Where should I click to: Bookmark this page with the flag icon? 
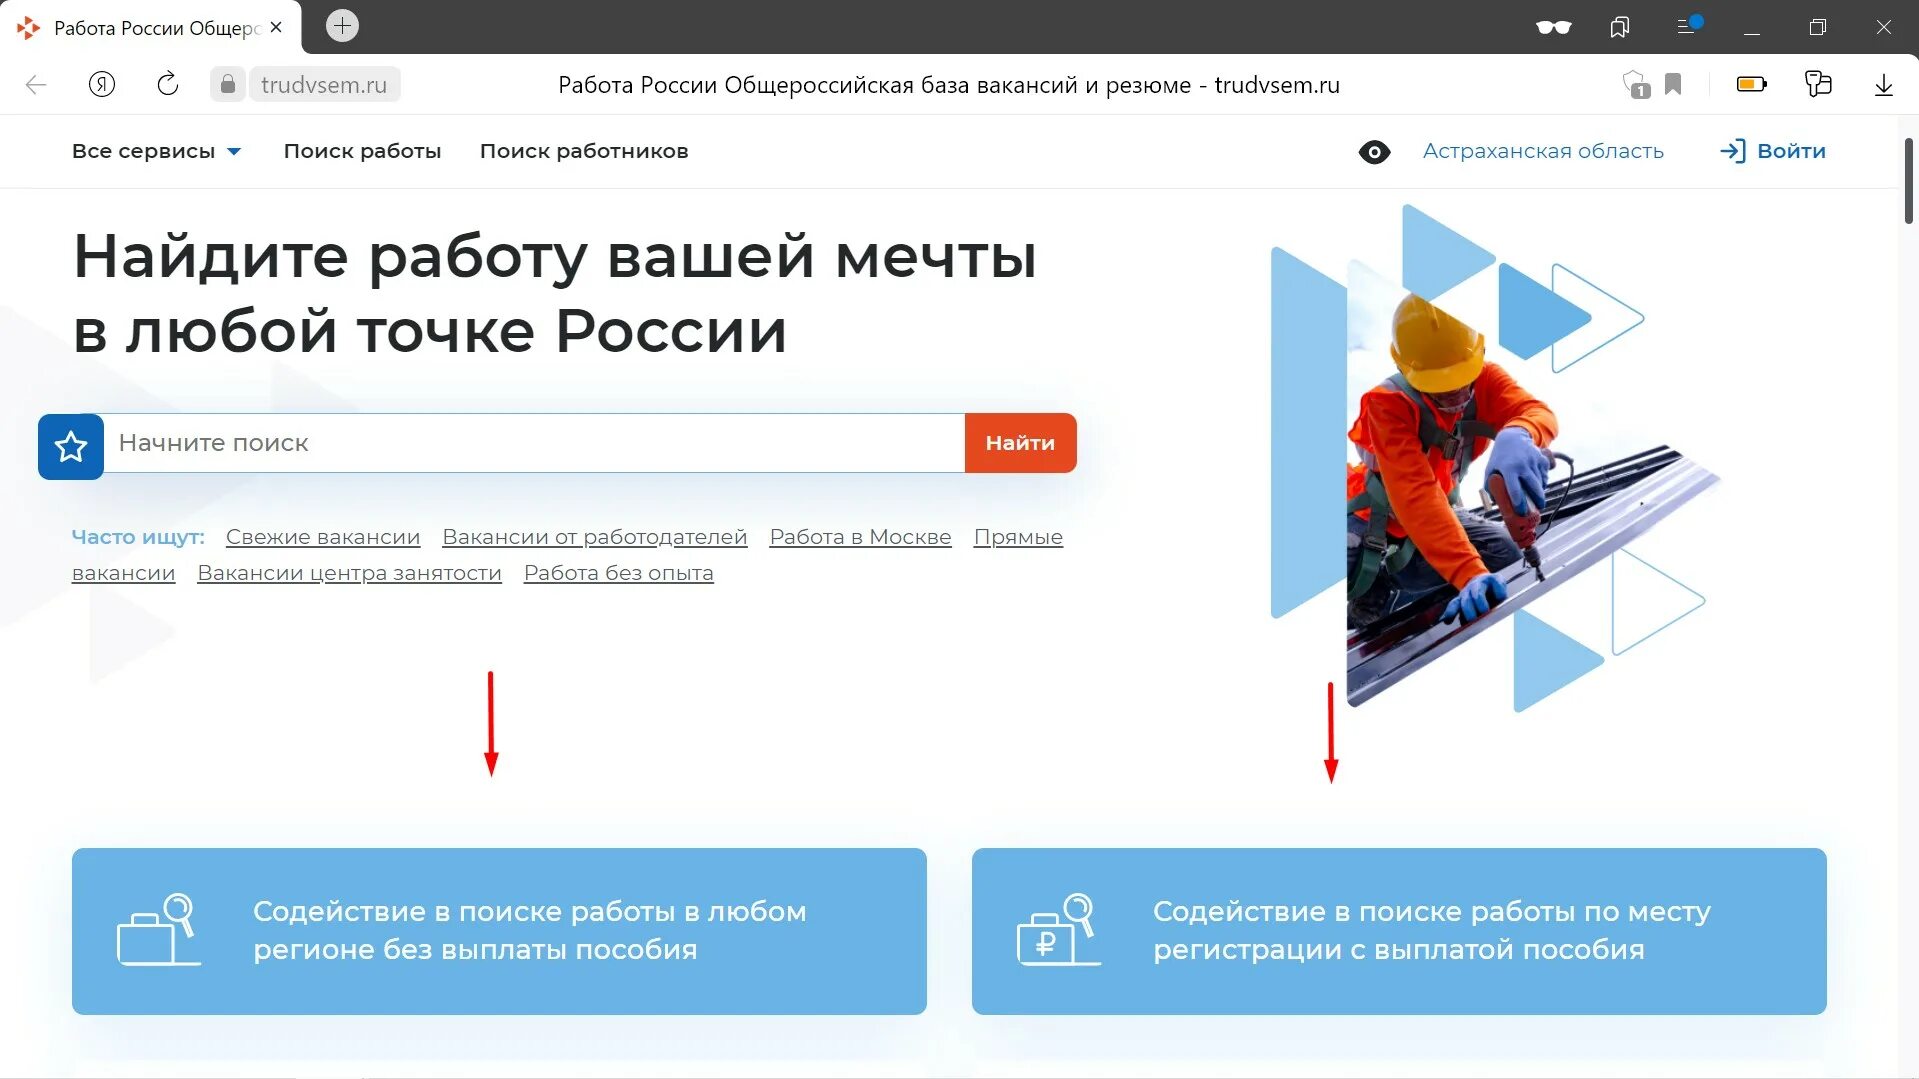pos(1673,84)
